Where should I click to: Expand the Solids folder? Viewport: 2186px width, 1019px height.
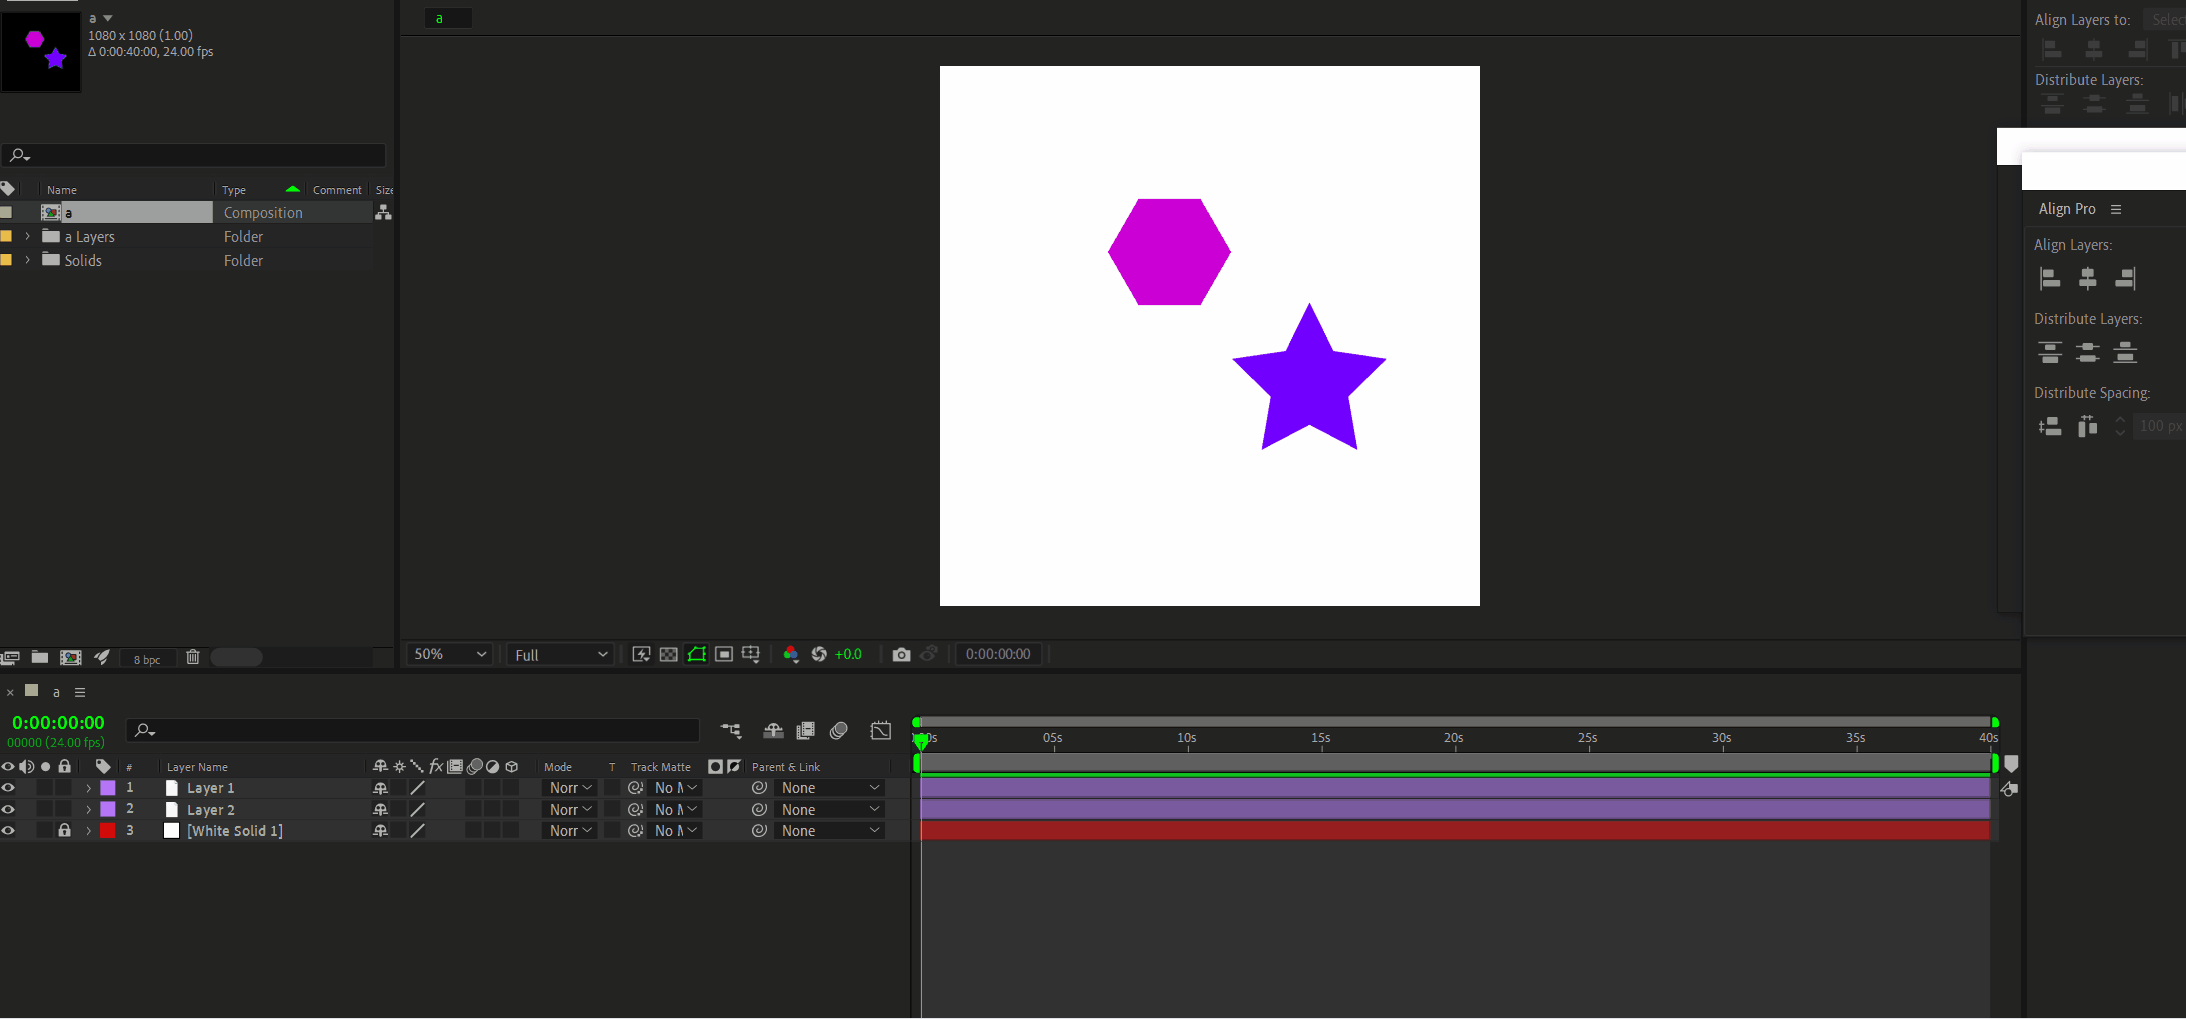28,260
